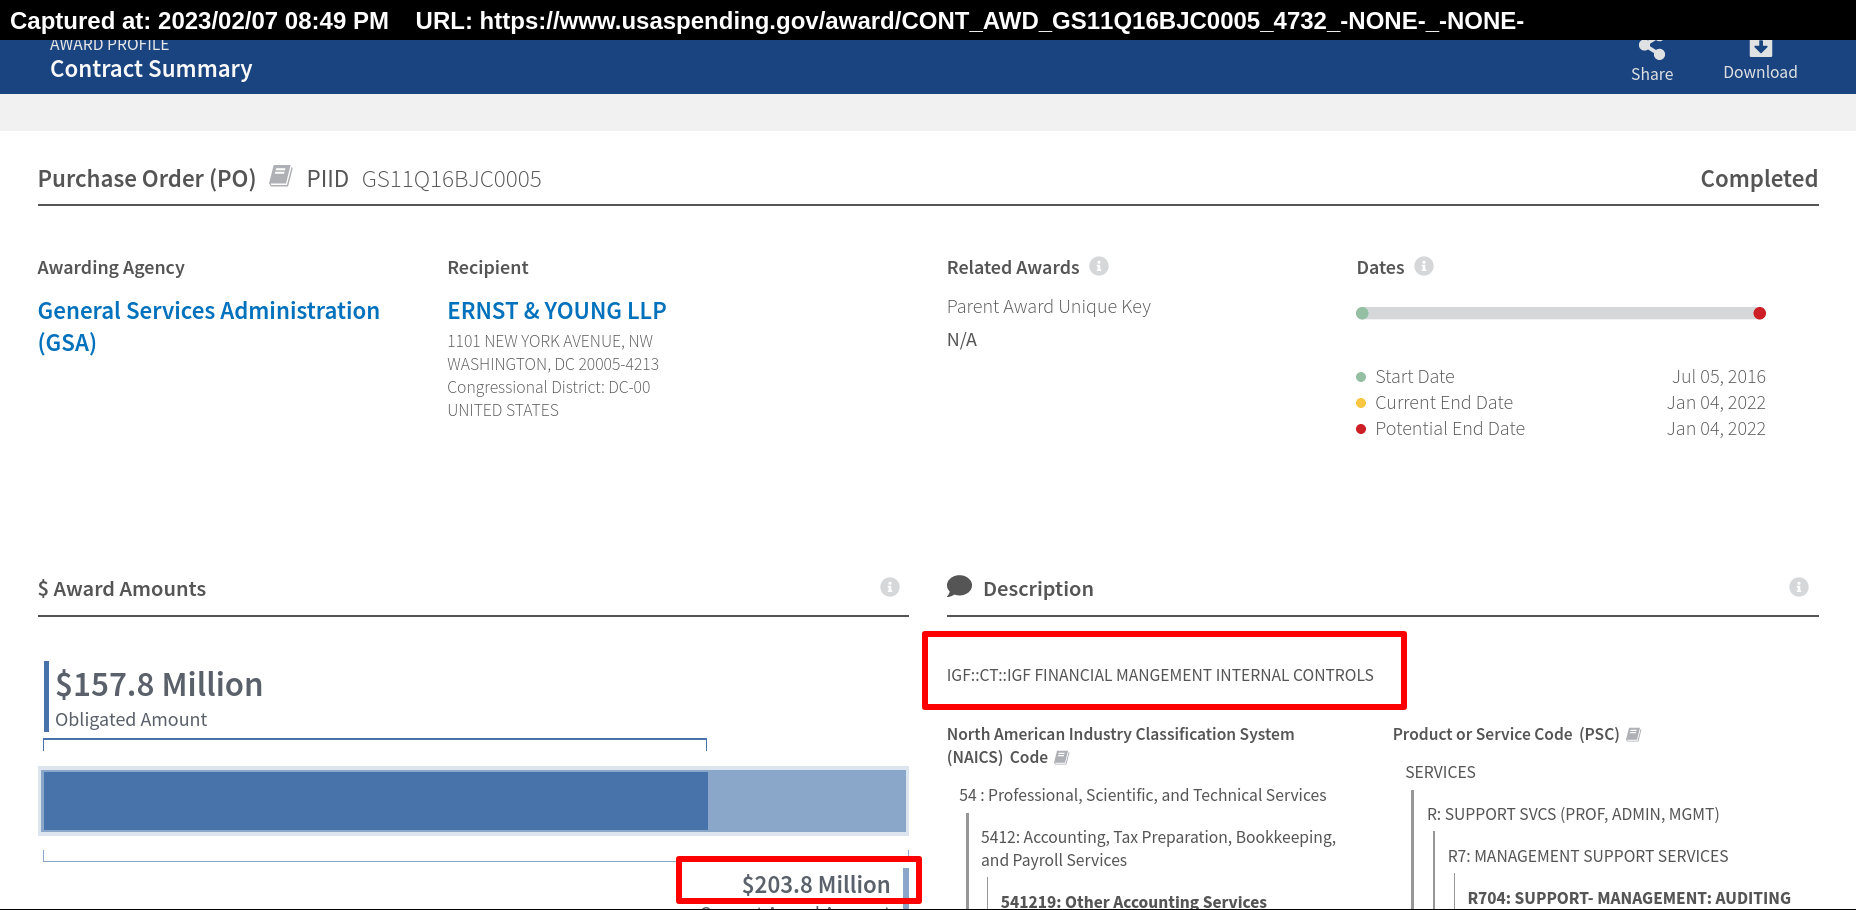Select the UNITED STATES country line
This screenshot has width=1856, height=910.
(x=503, y=410)
